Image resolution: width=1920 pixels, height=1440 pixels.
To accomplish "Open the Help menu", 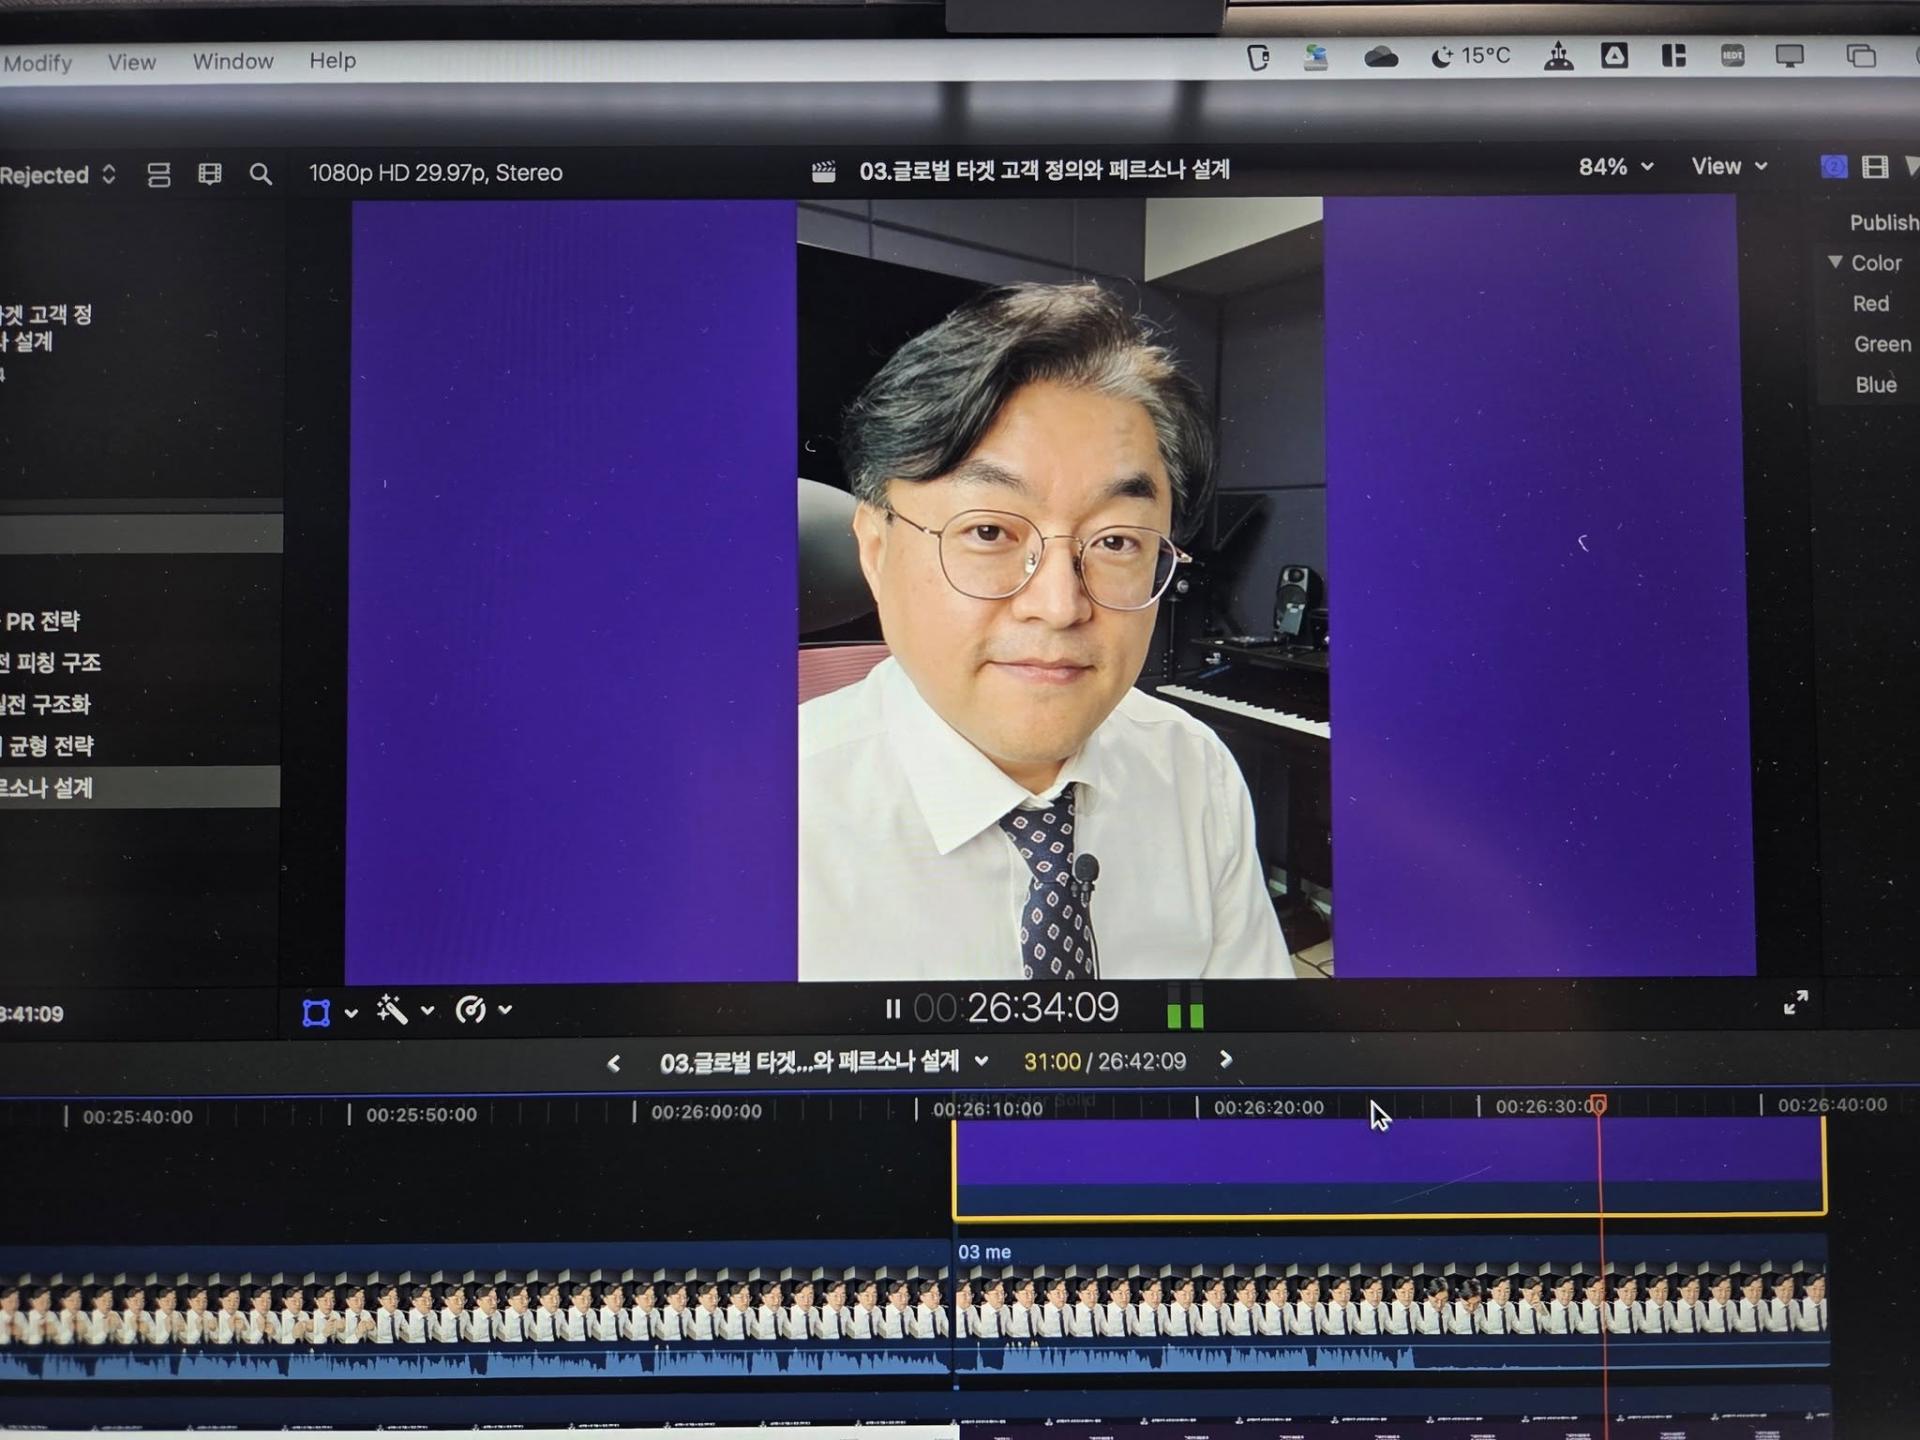I will pyautogui.click(x=332, y=60).
